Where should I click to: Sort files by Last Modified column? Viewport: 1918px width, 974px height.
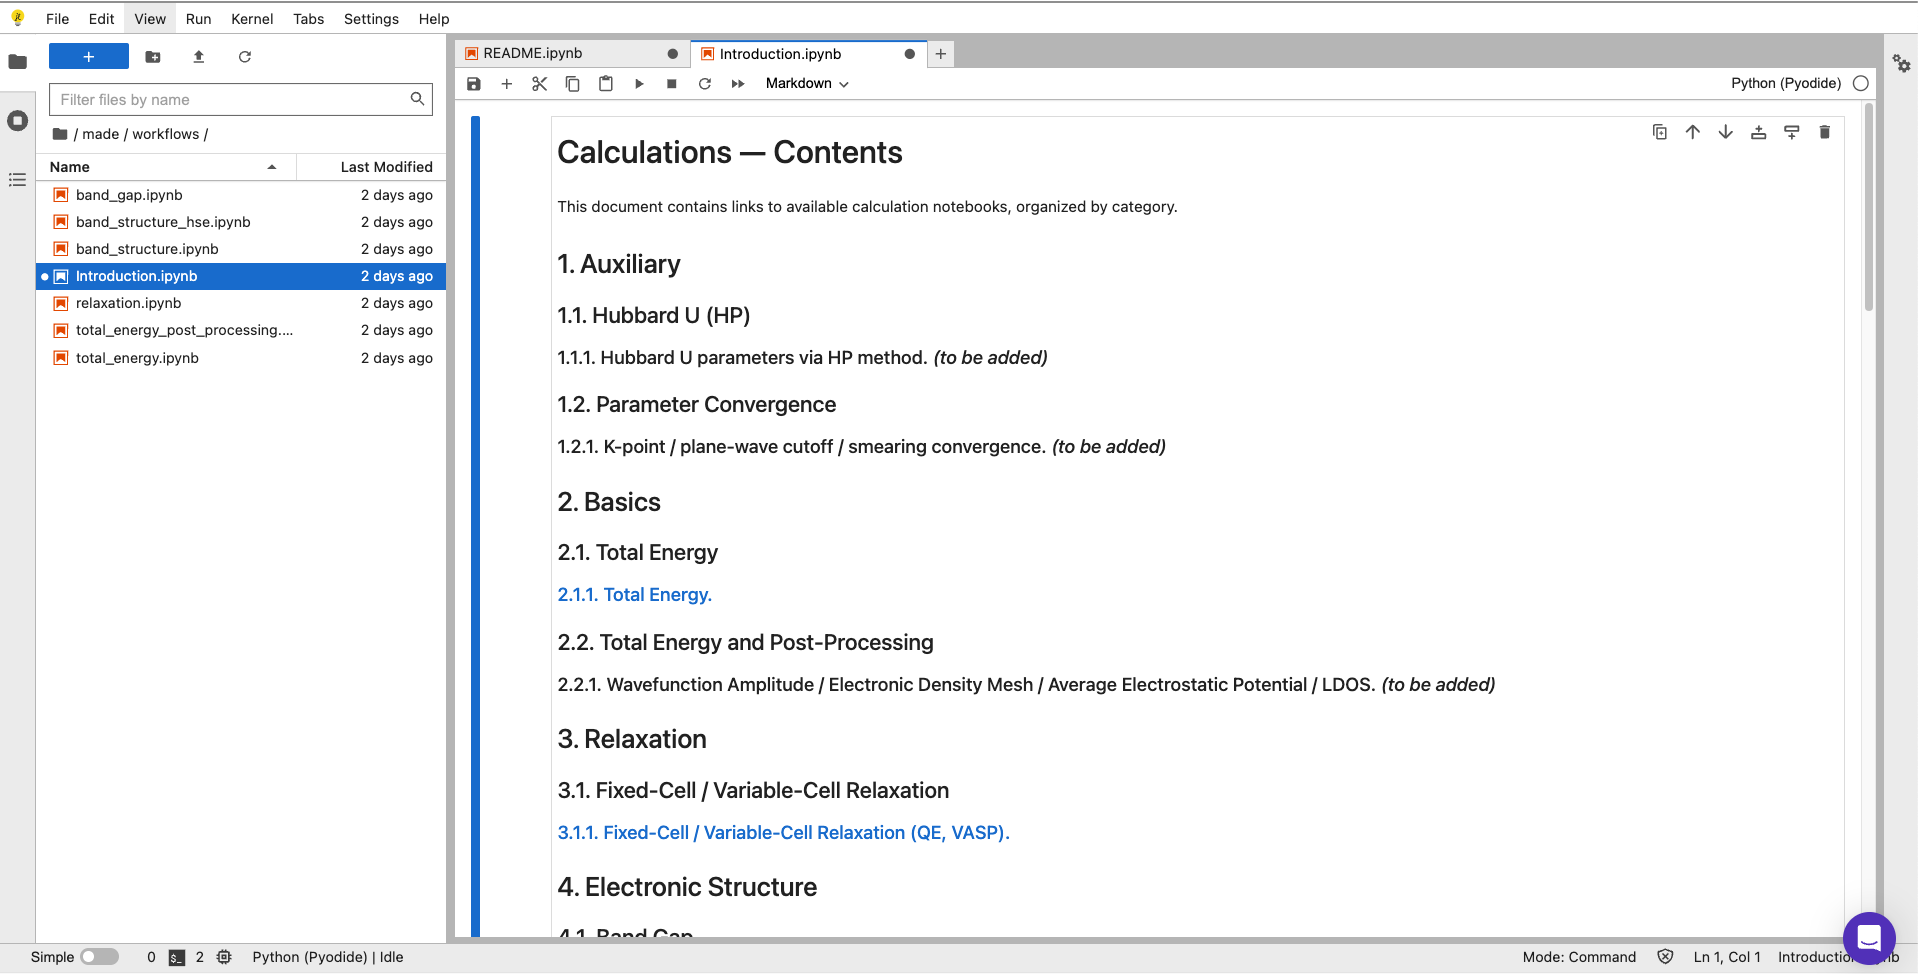coord(371,167)
